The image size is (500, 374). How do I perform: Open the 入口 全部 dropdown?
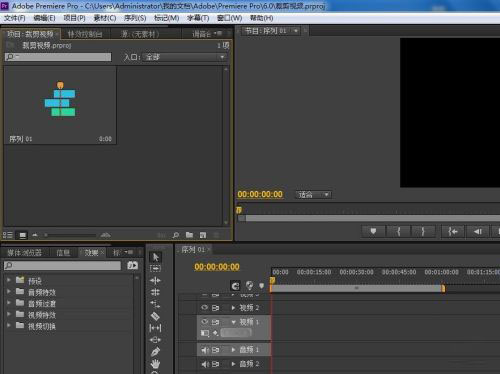pyautogui.click(x=185, y=57)
